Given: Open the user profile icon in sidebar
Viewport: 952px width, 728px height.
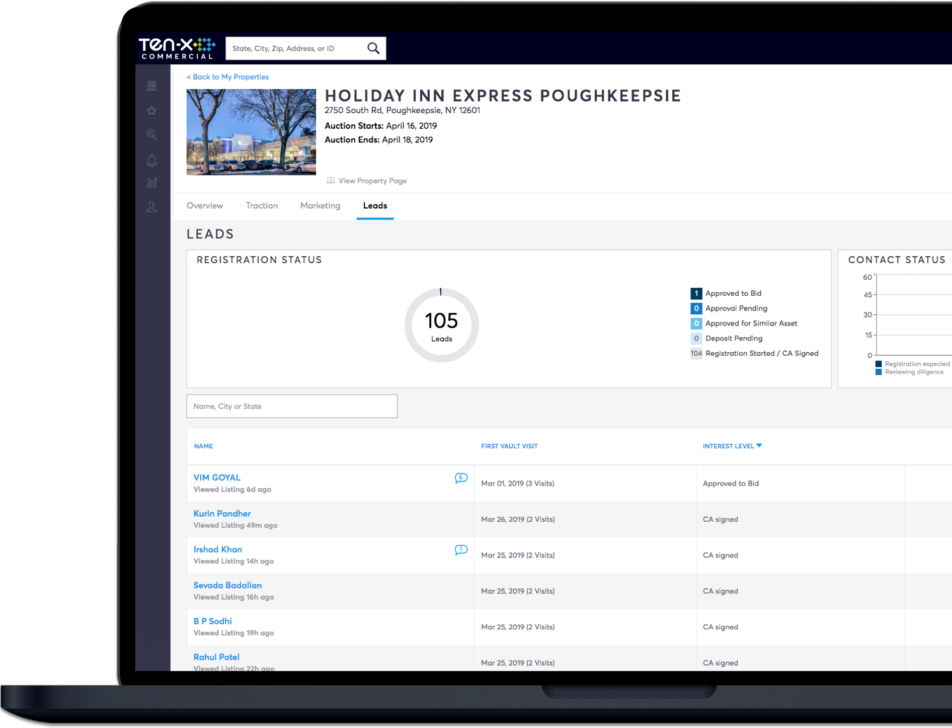Looking at the screenshot, I should coord(152,207).
